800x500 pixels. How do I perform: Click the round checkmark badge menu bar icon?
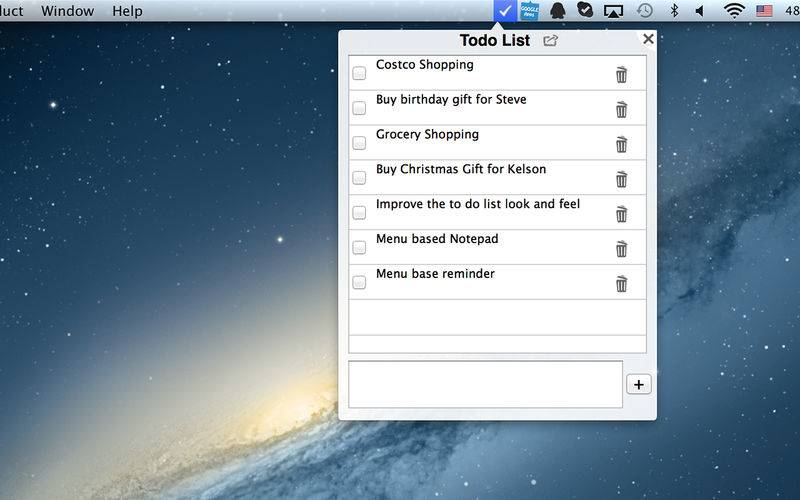(x=585, y=10)
